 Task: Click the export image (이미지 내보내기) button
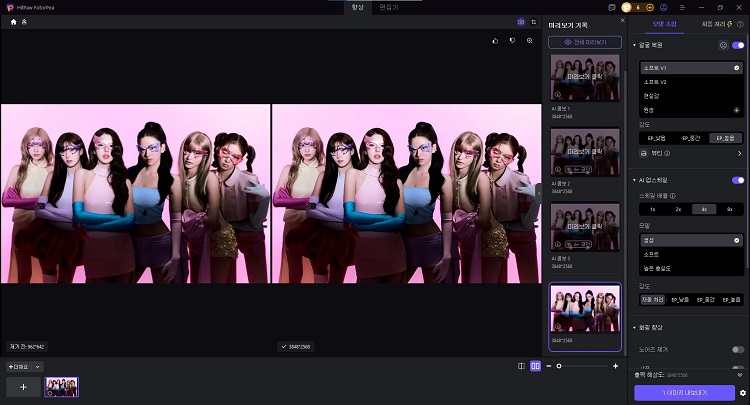pos(684,393)
